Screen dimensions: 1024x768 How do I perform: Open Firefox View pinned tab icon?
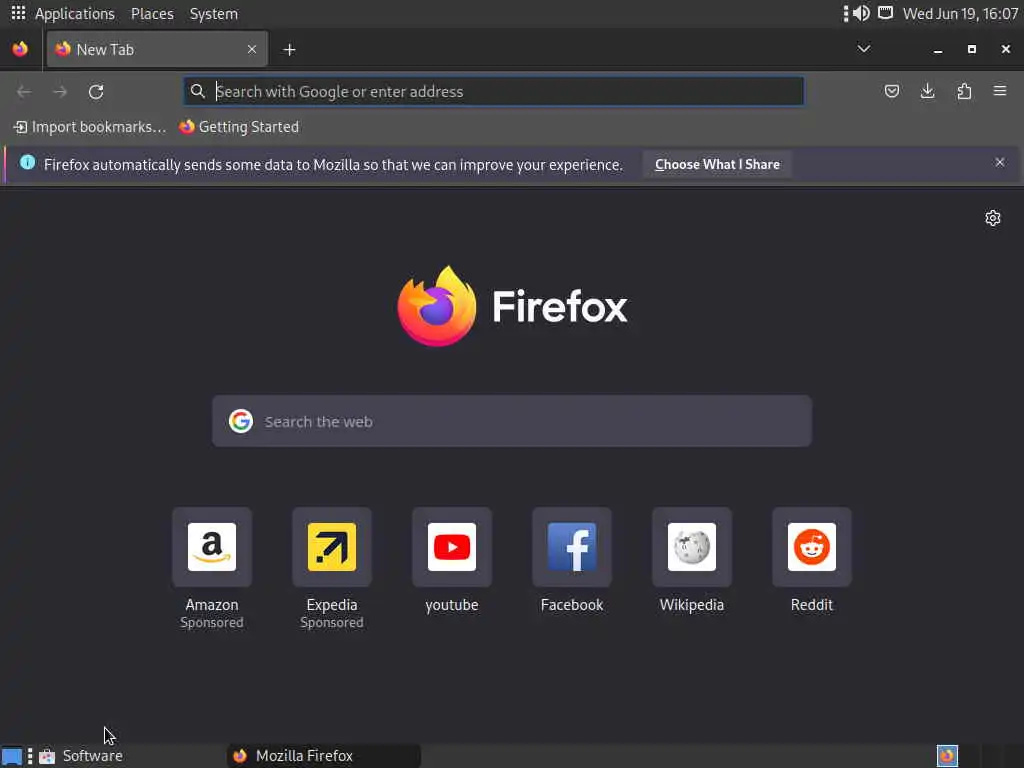coord(20,49)
